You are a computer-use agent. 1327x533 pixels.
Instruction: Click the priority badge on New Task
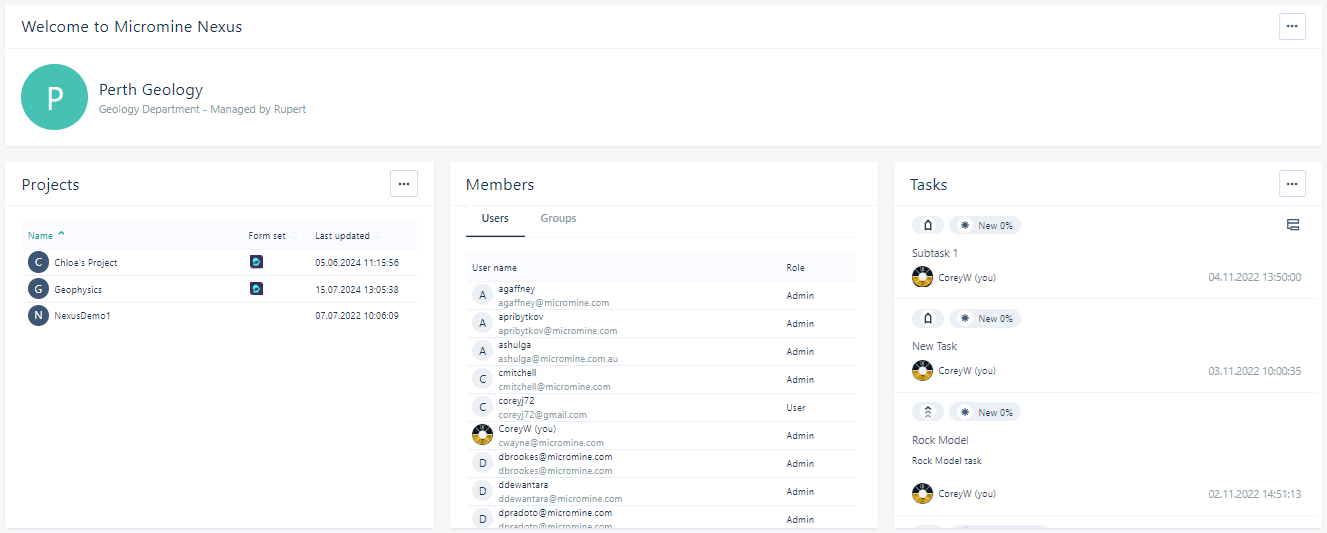(x=927, y=318)
